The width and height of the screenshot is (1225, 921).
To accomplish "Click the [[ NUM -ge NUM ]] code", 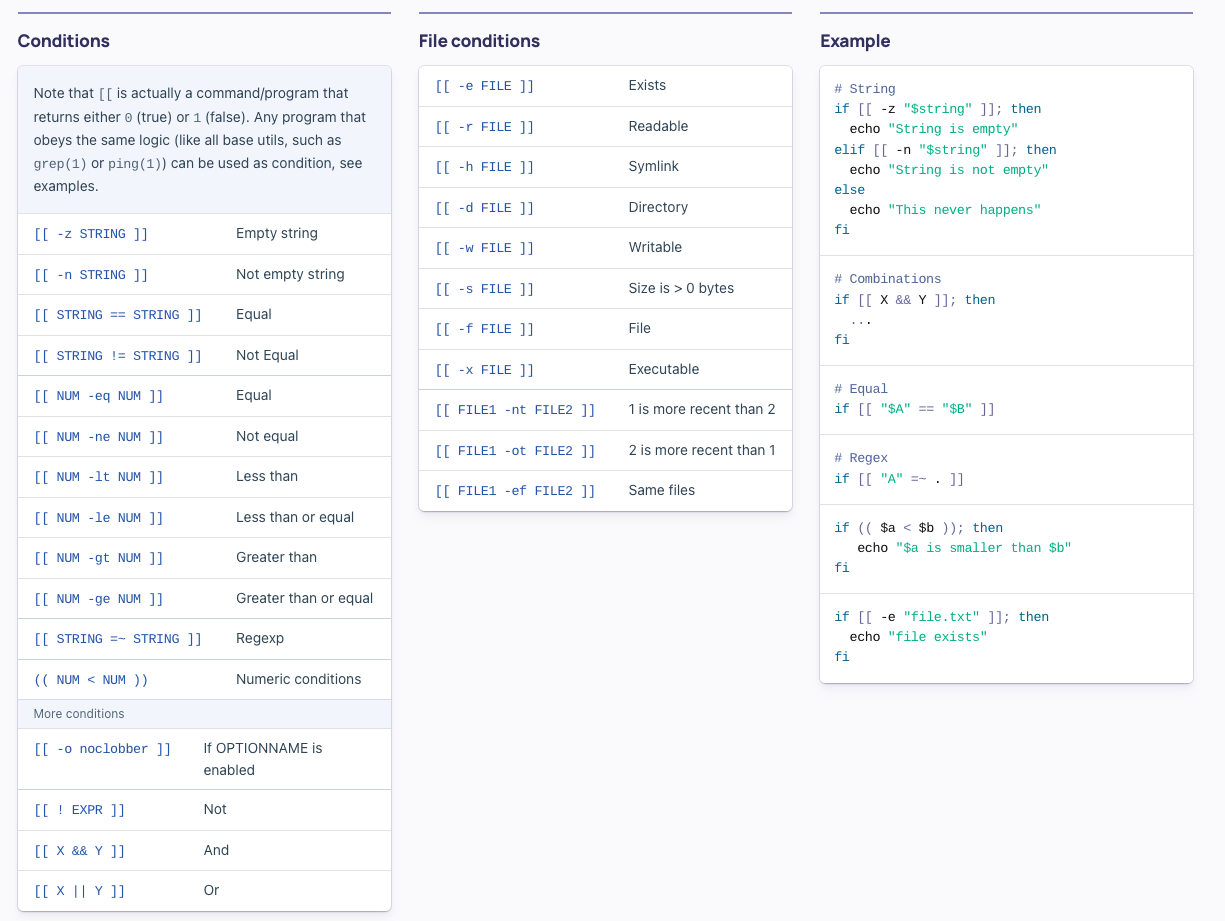I will 99,599.
